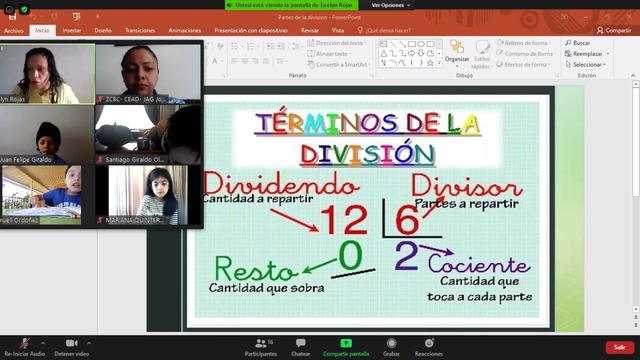Switch to the Transiciones tab
Screen dimensions: 640x360
point(140,31)
